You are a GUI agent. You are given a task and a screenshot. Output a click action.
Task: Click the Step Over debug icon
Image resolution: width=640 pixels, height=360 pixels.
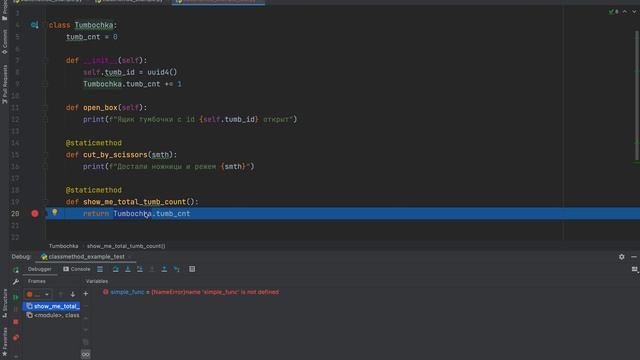click(116, 269)
